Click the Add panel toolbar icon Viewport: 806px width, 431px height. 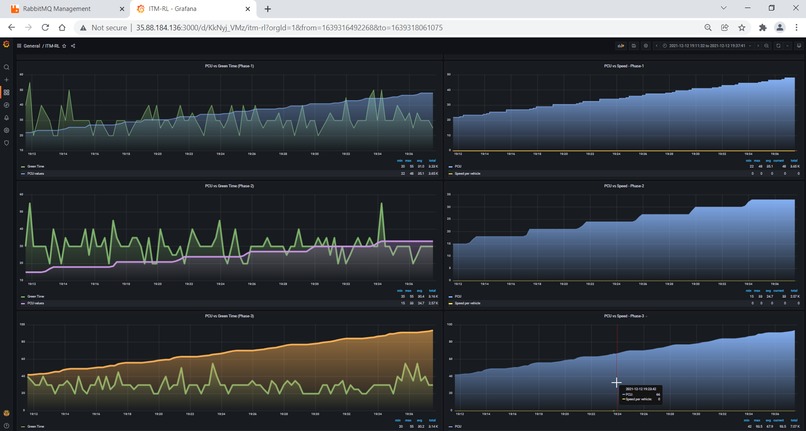(x=621, y=46)
